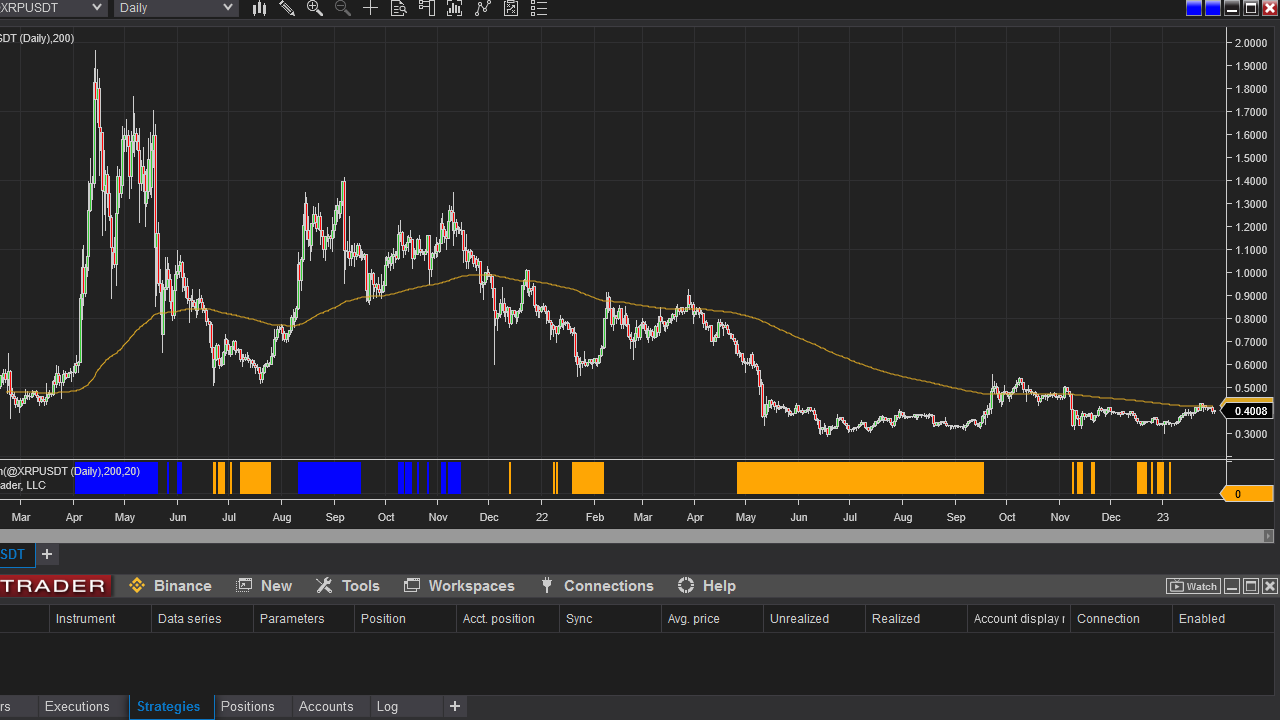Select the crosshair cursor tool

[371, 8]
